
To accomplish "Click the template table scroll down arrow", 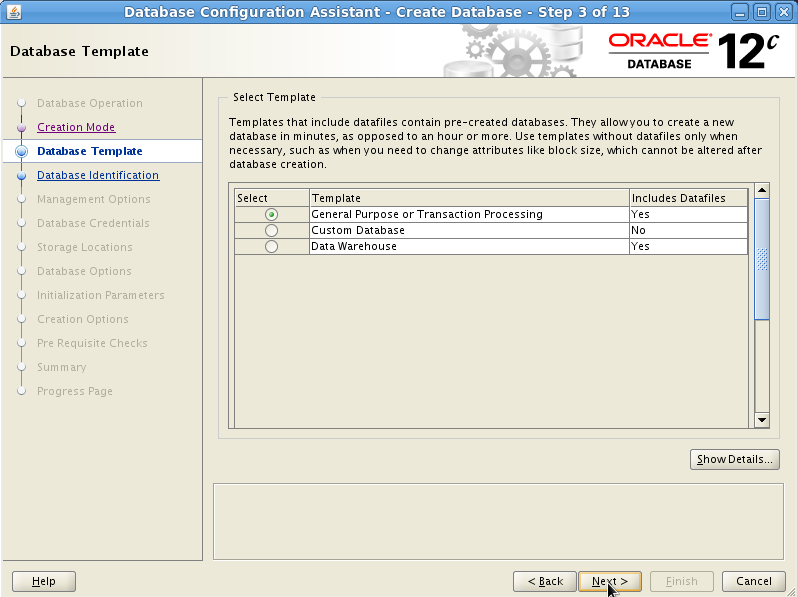I will pyautogui.click(x=762, y=420).
